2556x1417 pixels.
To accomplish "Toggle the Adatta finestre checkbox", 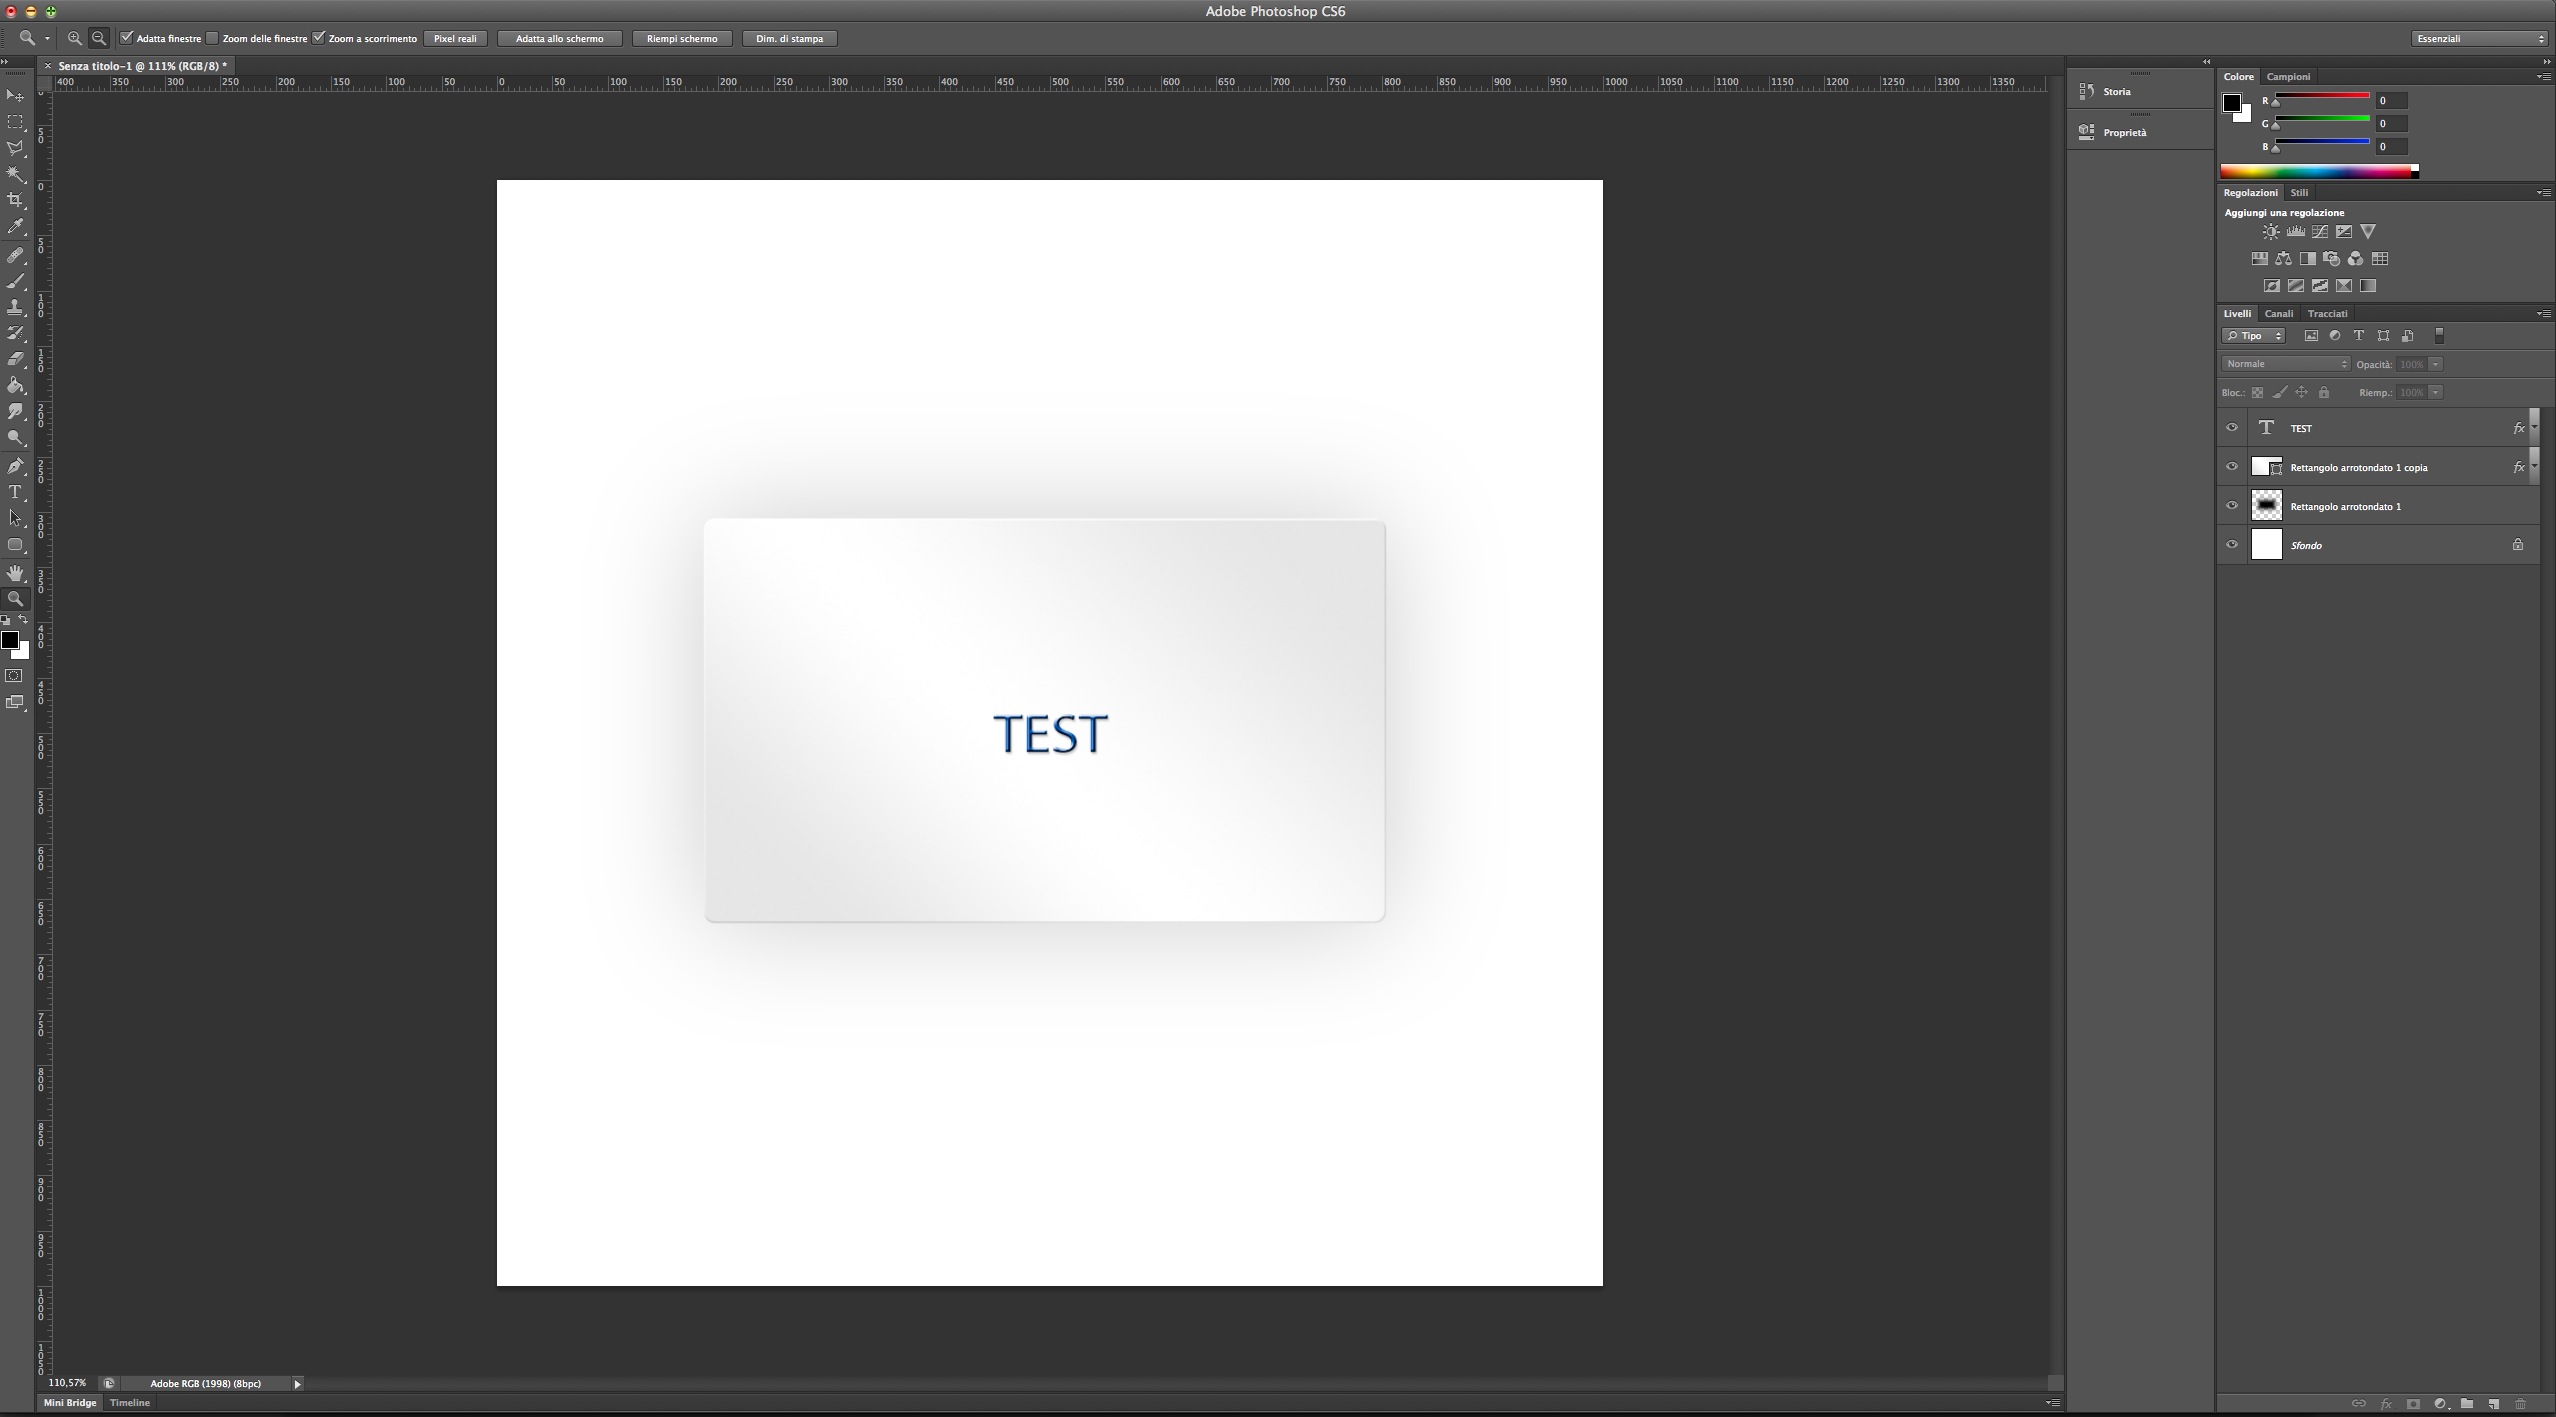I will pos(127,38).
